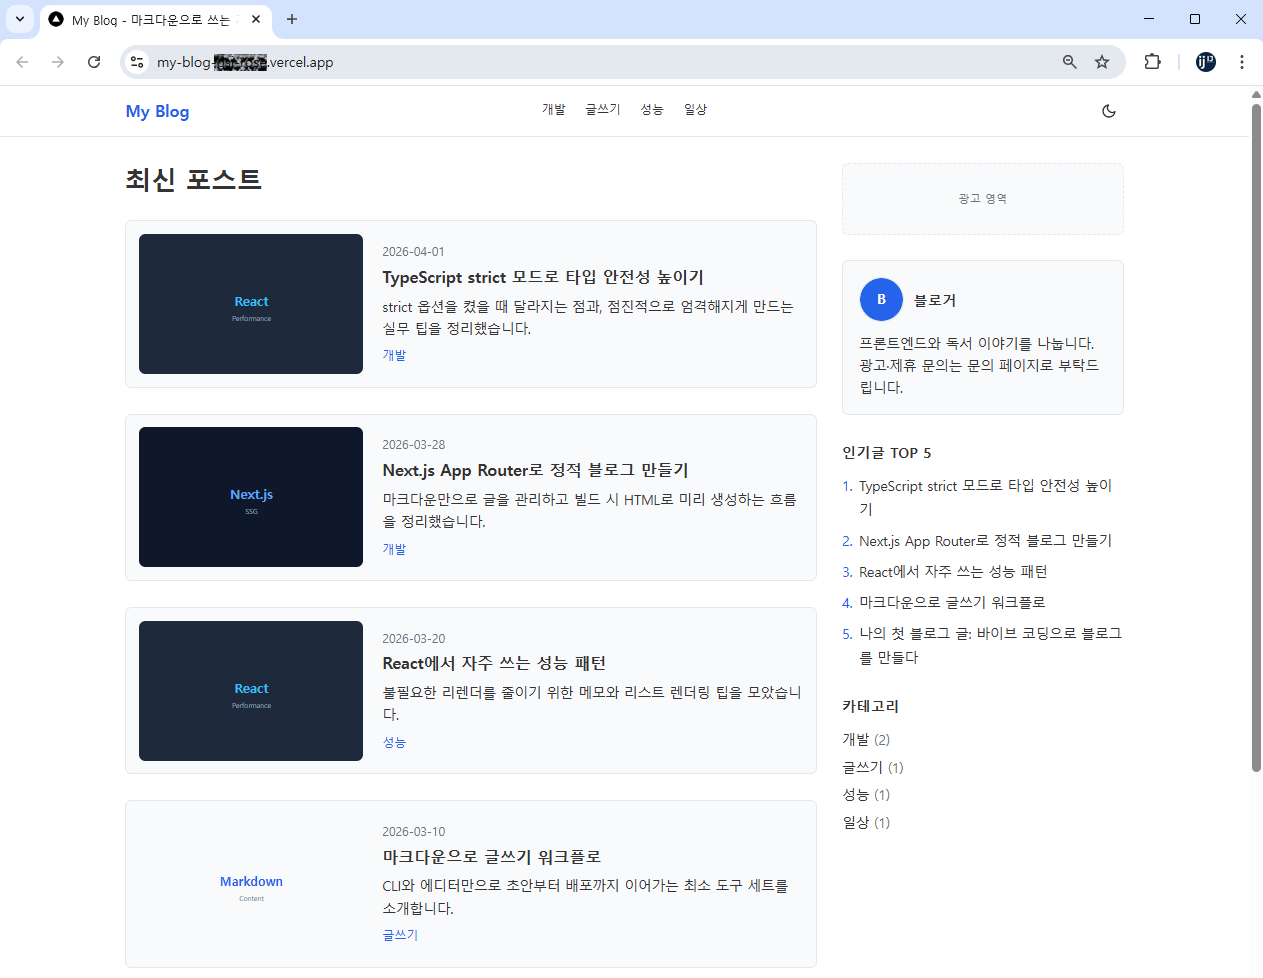Click inside the browser address bar
The height and width of the screenshot is (978, 1263).
coord(400,62)
